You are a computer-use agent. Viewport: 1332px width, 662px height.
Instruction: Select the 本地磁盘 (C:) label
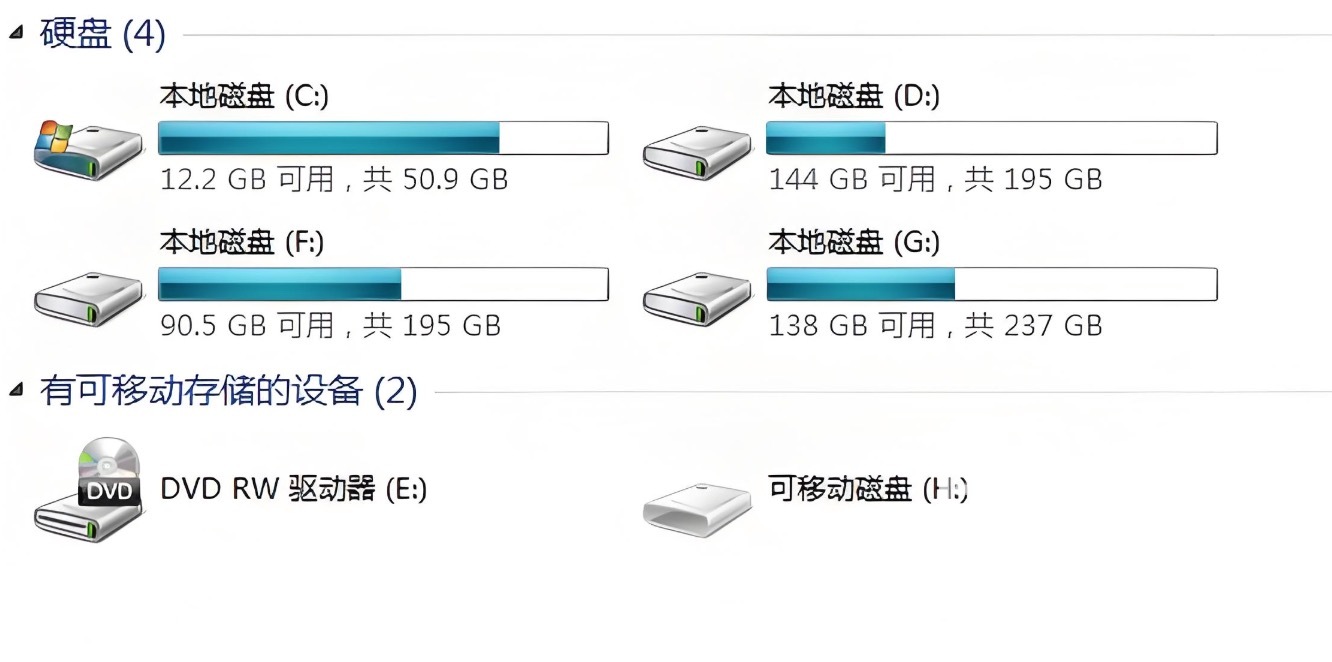coord(244,96)
